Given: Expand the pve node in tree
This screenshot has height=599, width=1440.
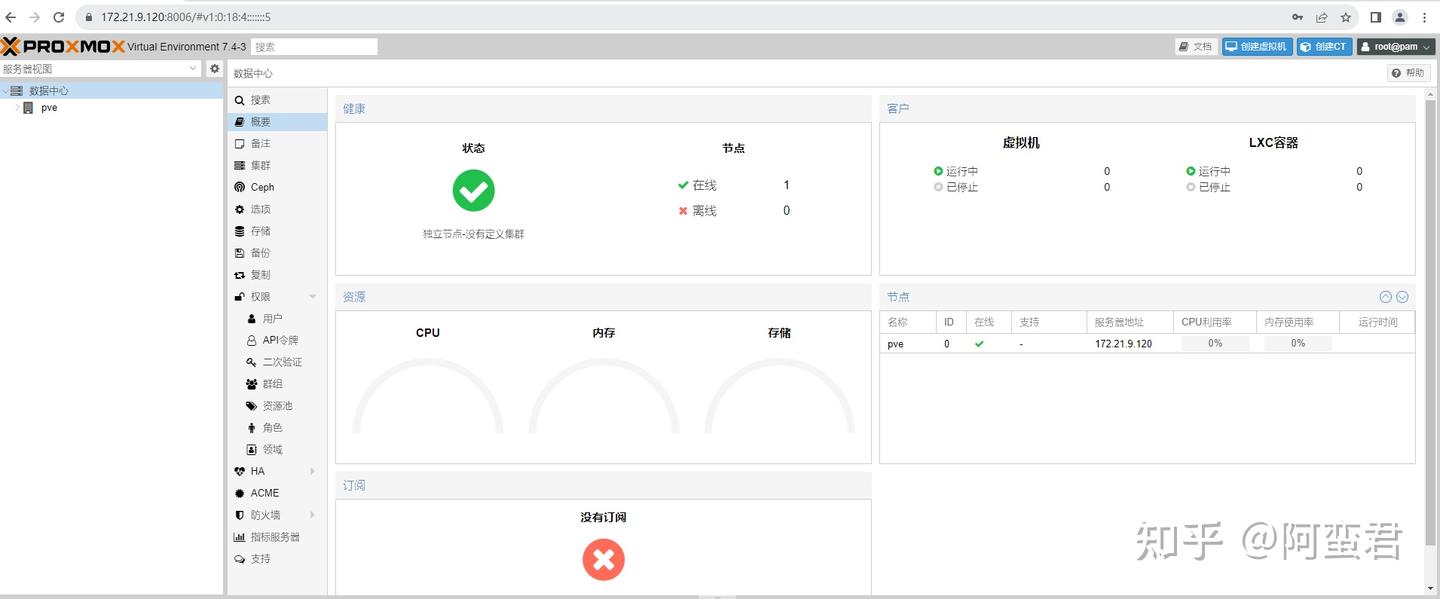Looking at the screenshot, I should click(18, 108).
